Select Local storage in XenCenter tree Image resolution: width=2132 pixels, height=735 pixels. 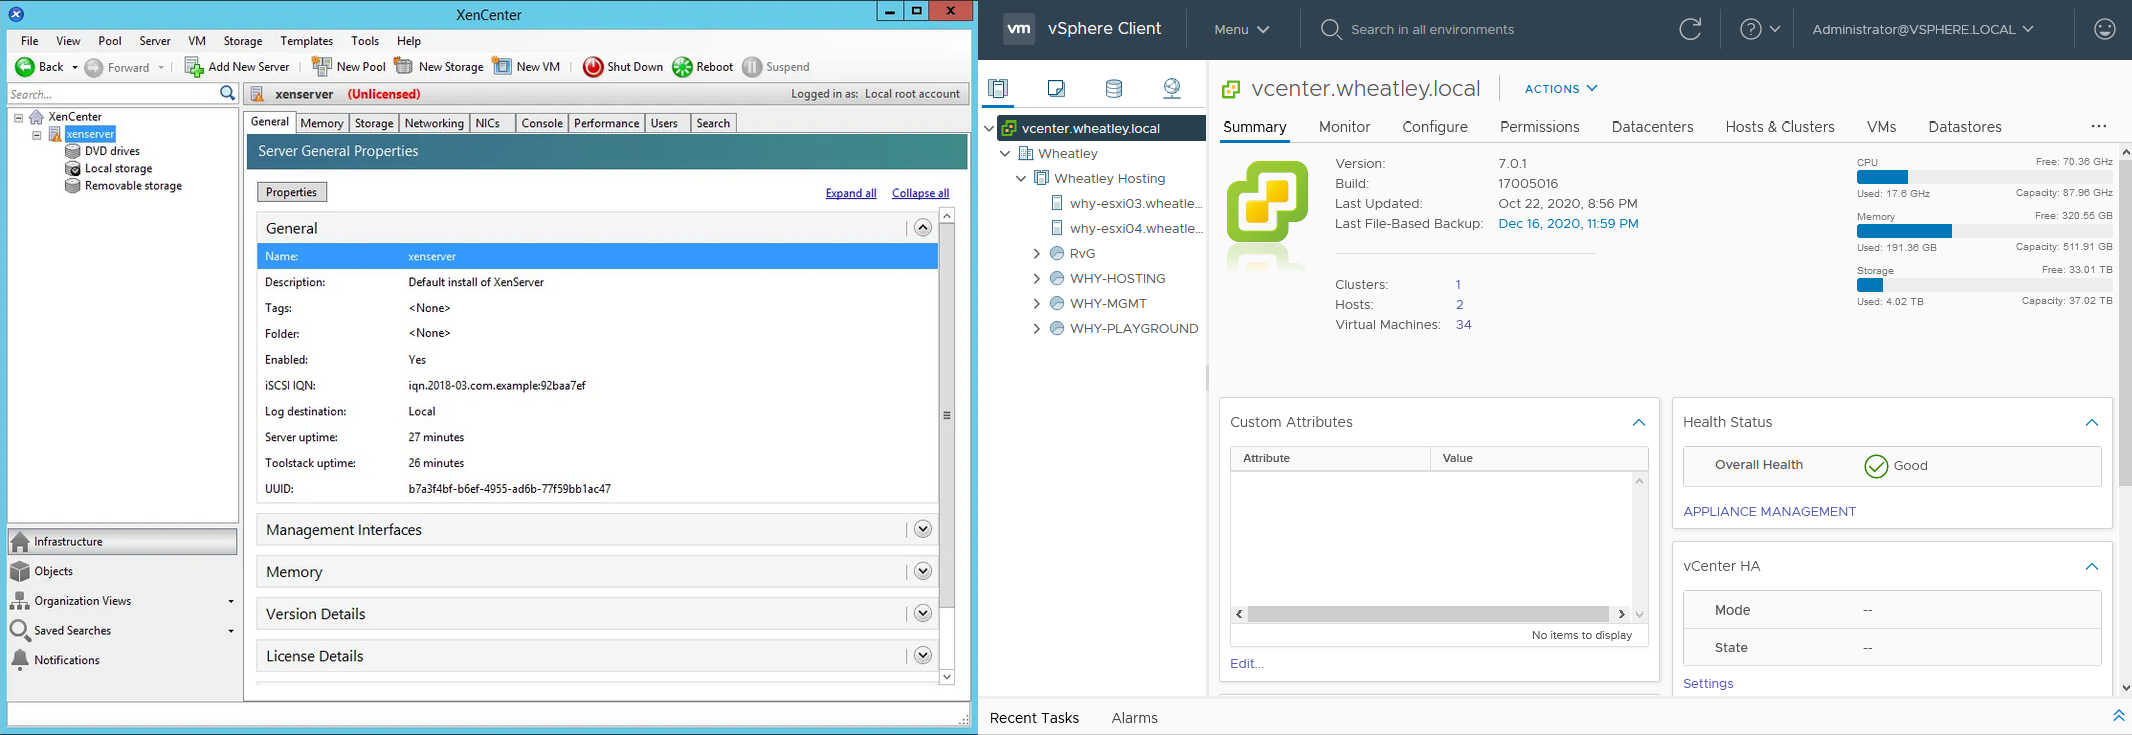(118, 169)
